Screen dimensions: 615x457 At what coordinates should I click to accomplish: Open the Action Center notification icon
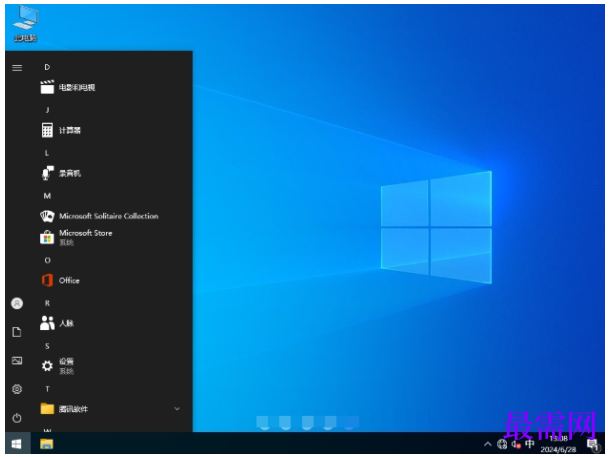593,444
